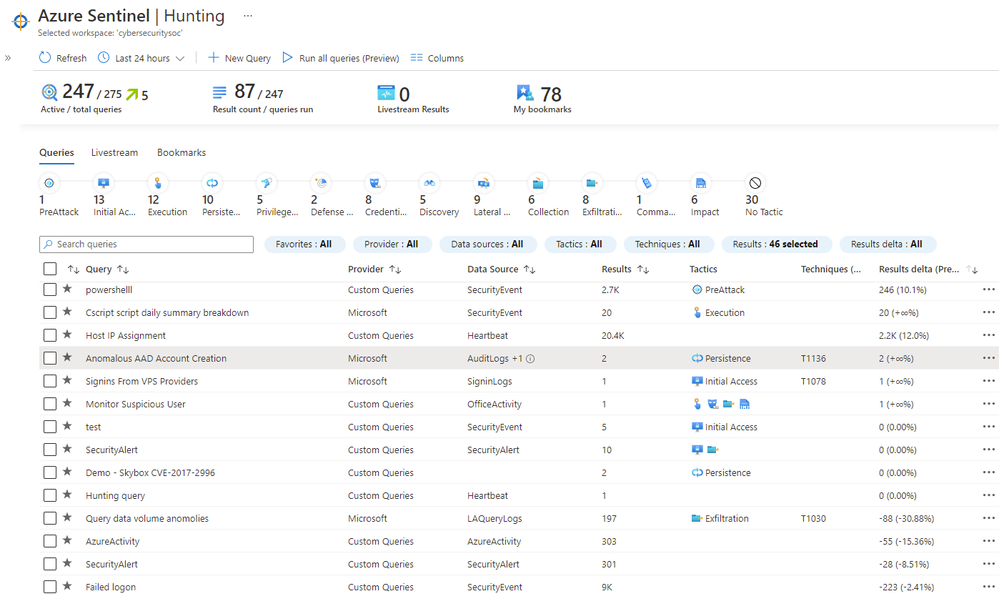The image size is (999, 594).
Task: Click the Persistence tactic icon
Action: click(x=212, y=183)
